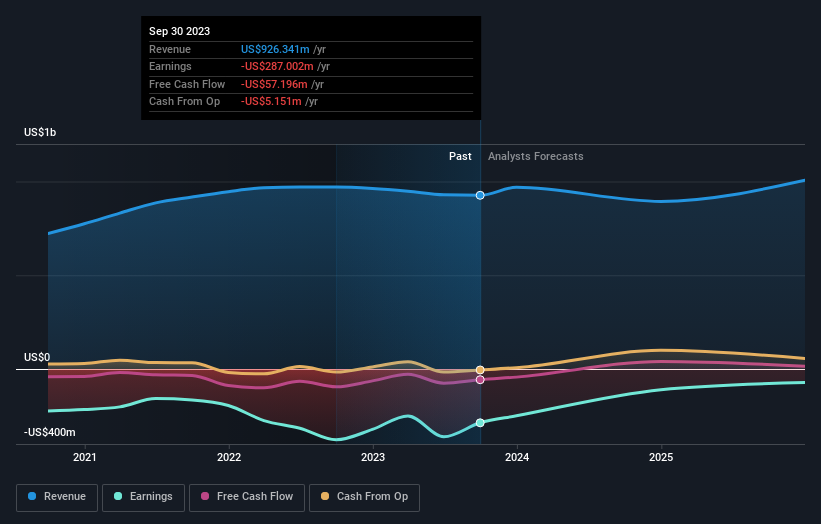Click the pink Free Cash Flow data point
Screen dimensions: 821x524
coord(480,380)
